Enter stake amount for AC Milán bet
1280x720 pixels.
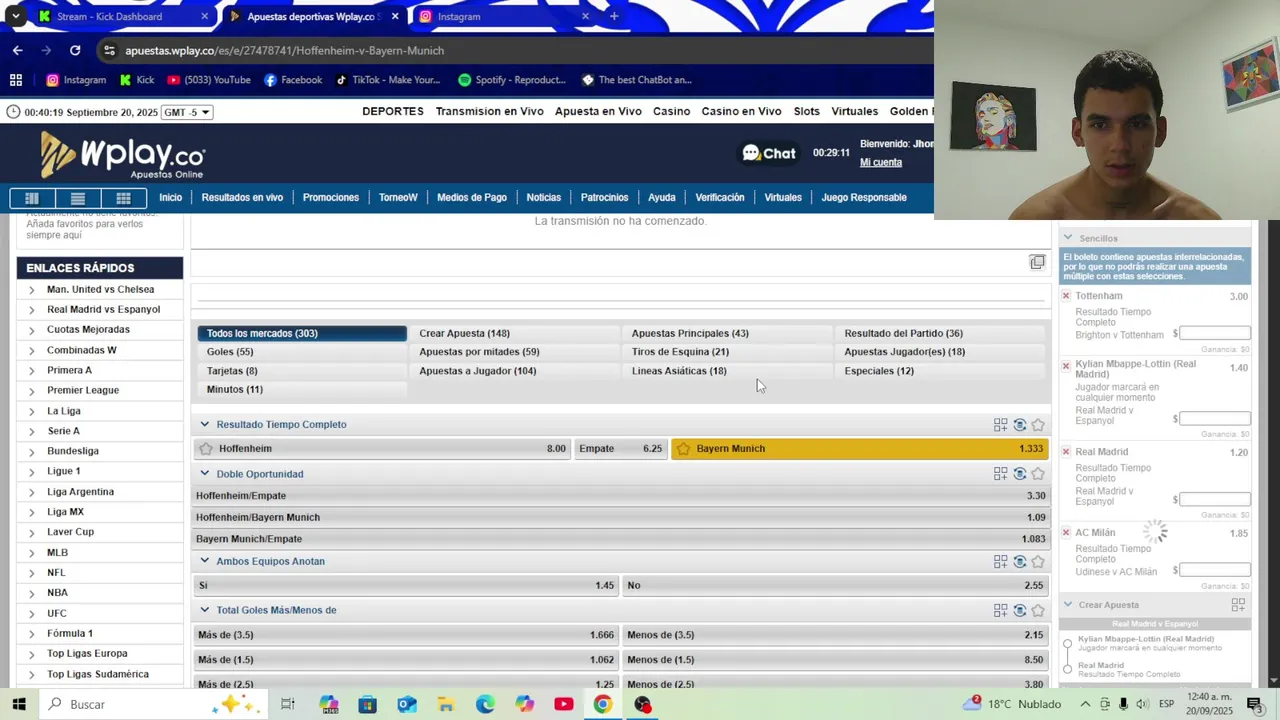click(1214, 570)
